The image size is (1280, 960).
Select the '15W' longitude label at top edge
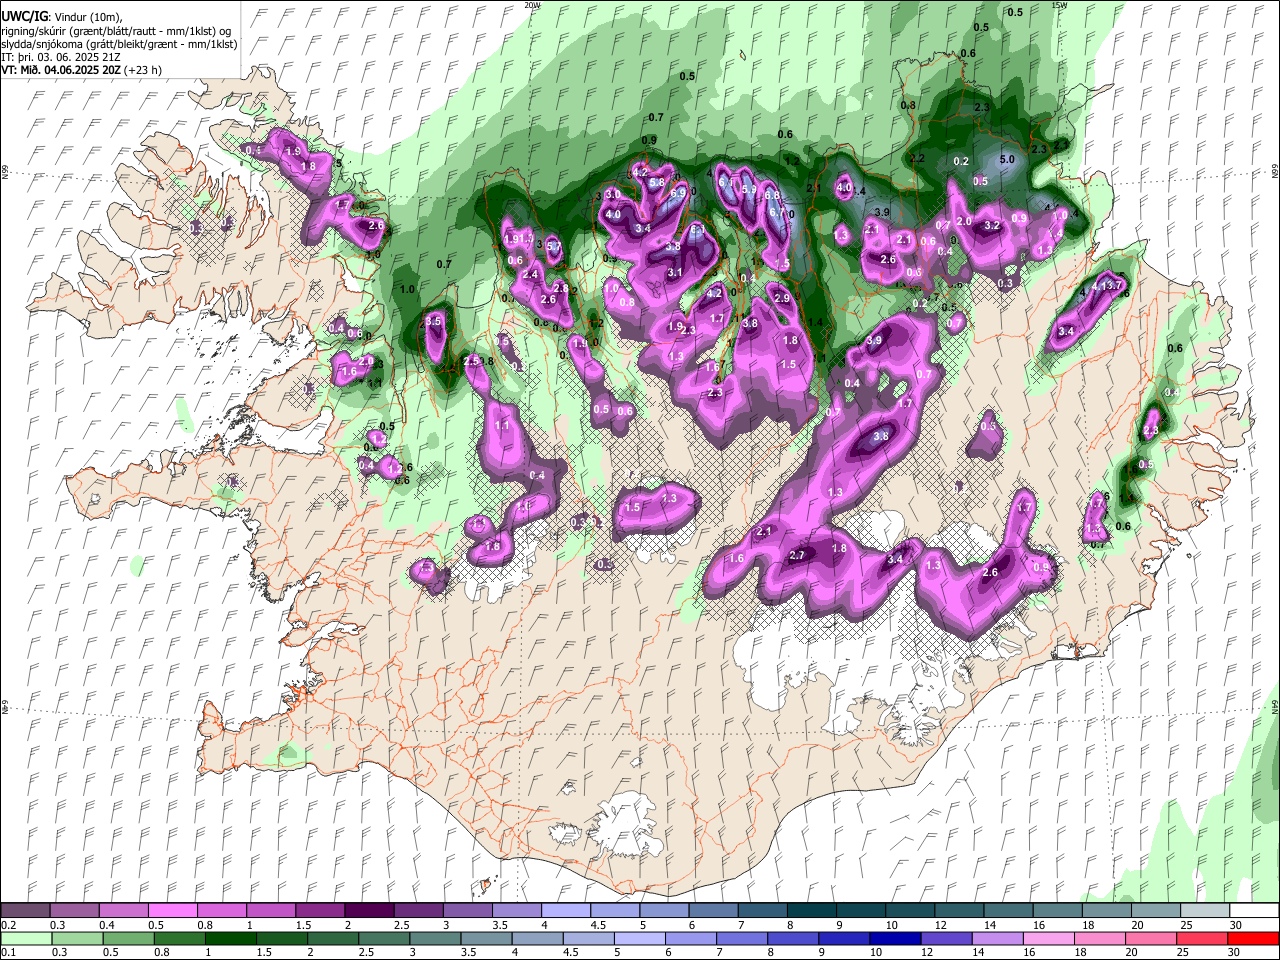pyautogui.click(x=1059, y=5)
